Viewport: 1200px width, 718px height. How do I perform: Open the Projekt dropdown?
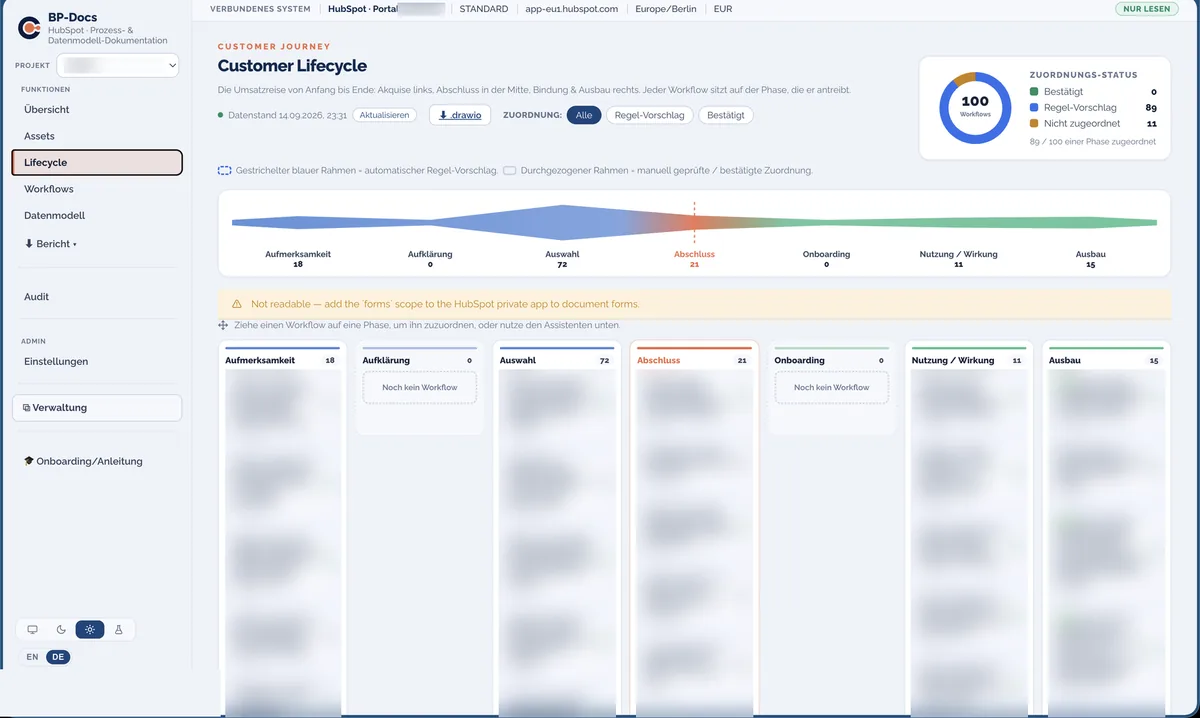click(118, 65)
